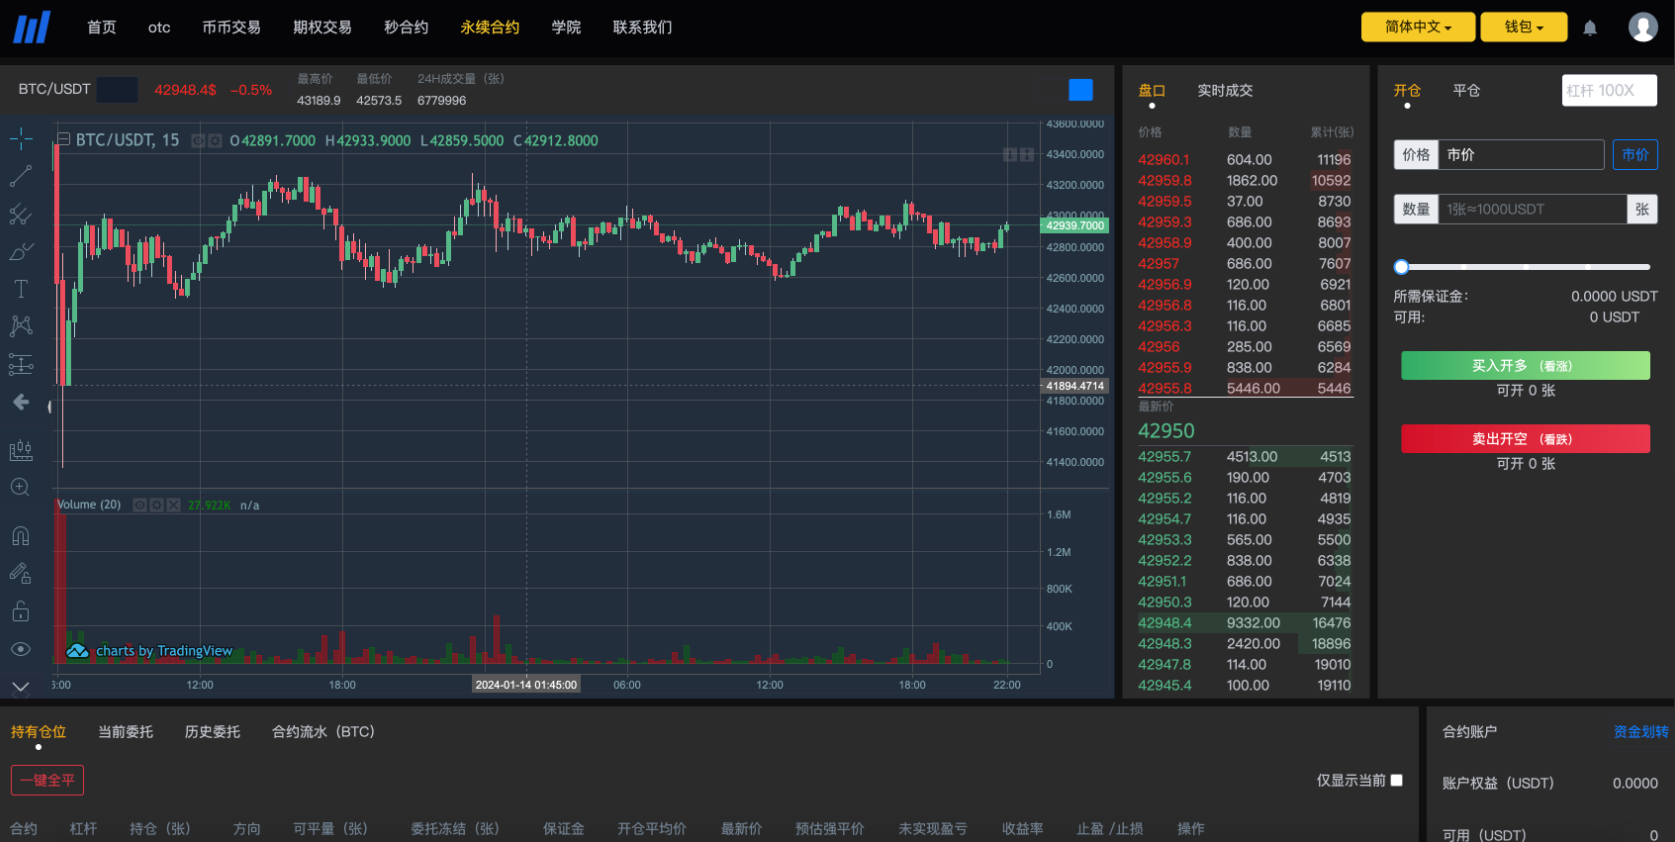Viewport: 1675px width, 842px height.
Task: Select the crosshair cursor tool
Action: [21, 139]
